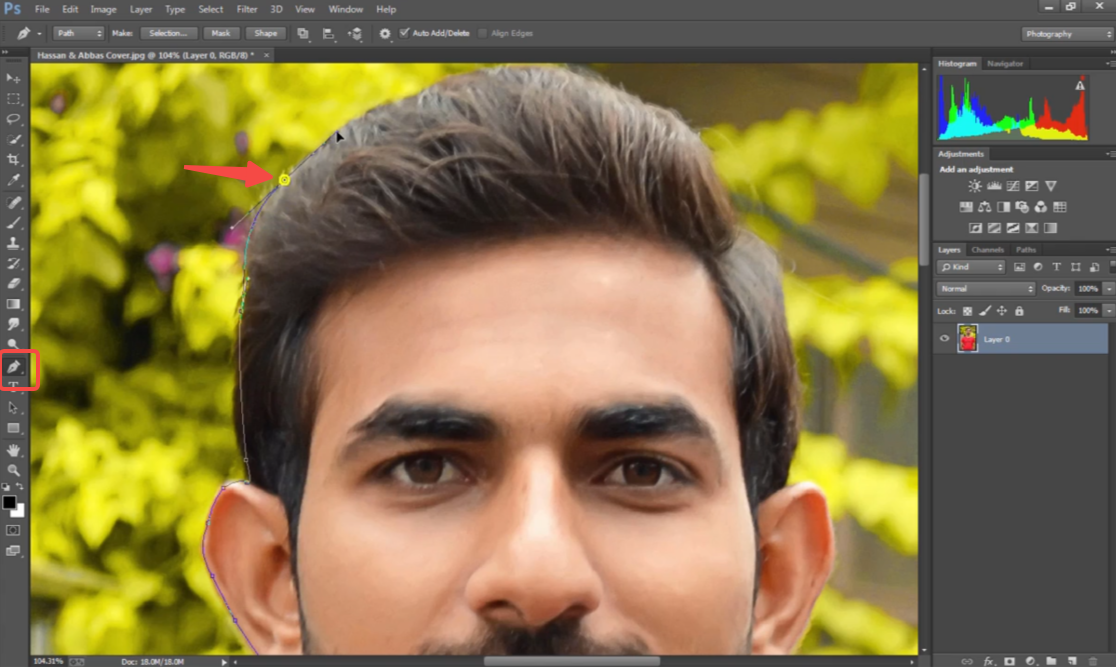Screen dimensions: 1116x667
Task: Toggle lock transparent pixels
Action: [x=967, y=311]
